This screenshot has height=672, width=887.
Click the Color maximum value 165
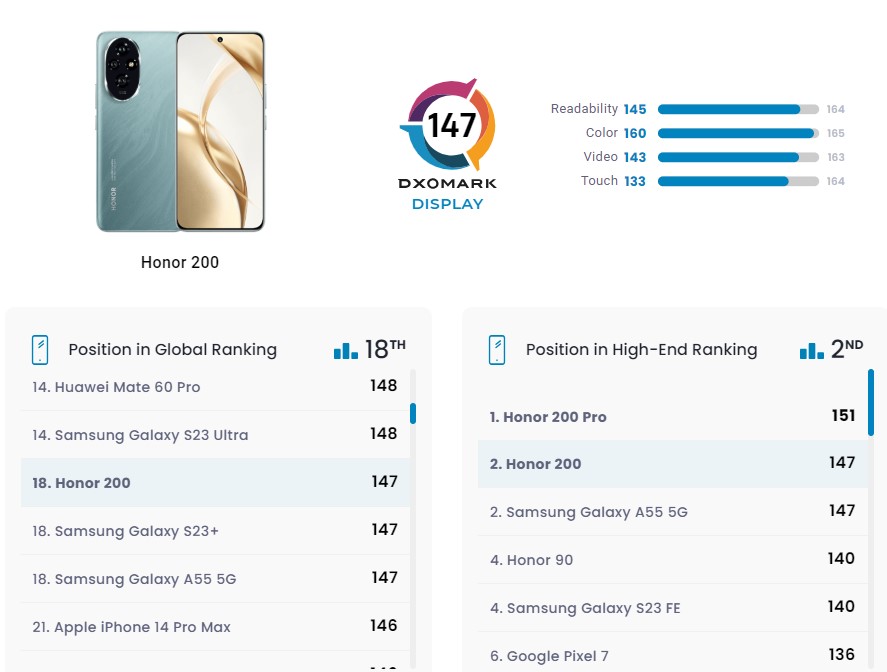[x=836, y=133]
